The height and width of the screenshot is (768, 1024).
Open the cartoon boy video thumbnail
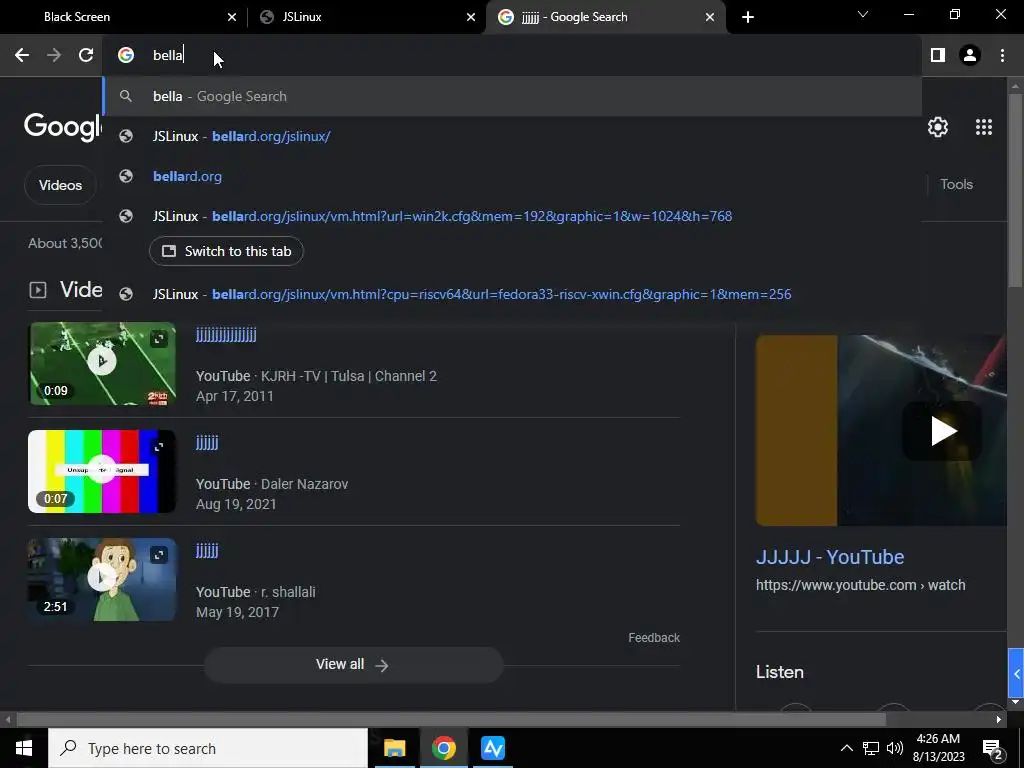102,579
